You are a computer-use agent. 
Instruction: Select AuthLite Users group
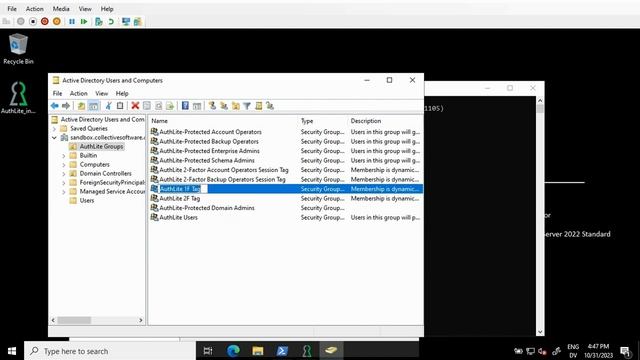click(178, 218)
